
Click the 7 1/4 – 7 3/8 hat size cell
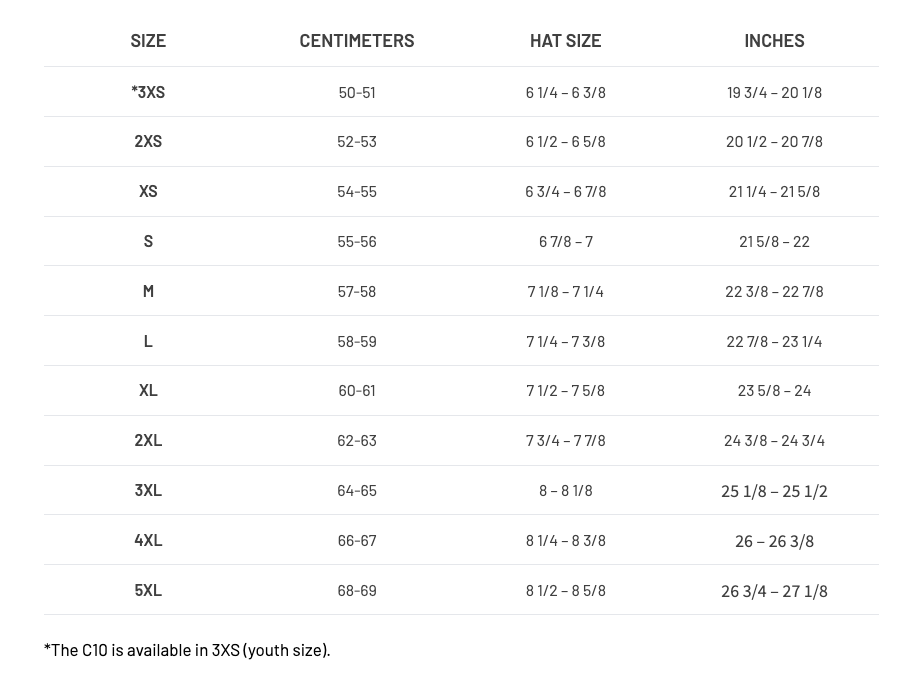pos(565,341)
